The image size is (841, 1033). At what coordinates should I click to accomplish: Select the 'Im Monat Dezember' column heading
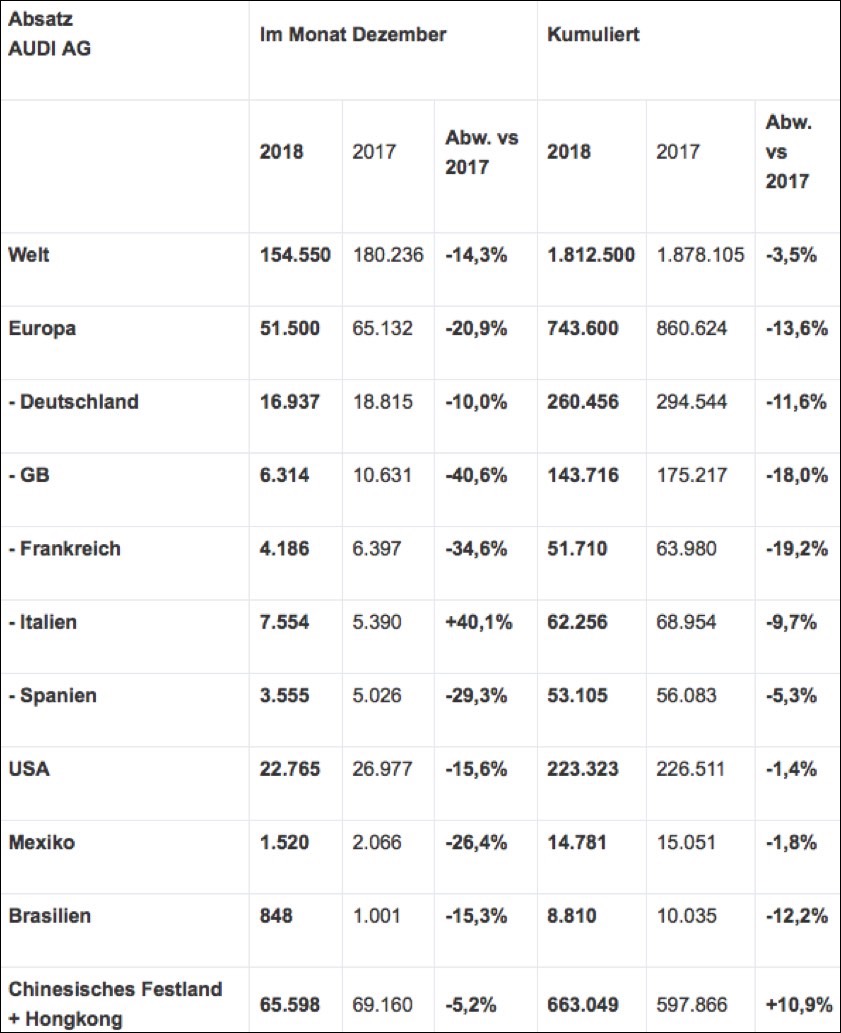(x=353, y=34)
